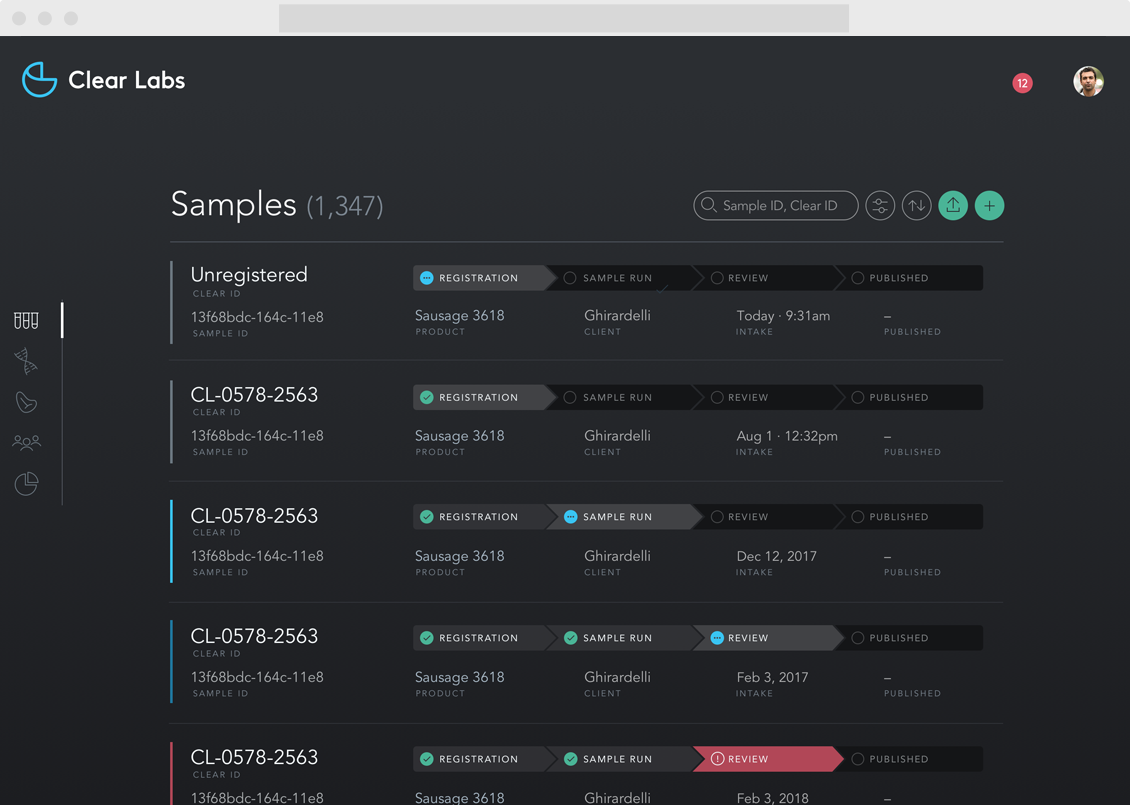Click the Dec 12, 2017 intake date

tap(776, 556)
